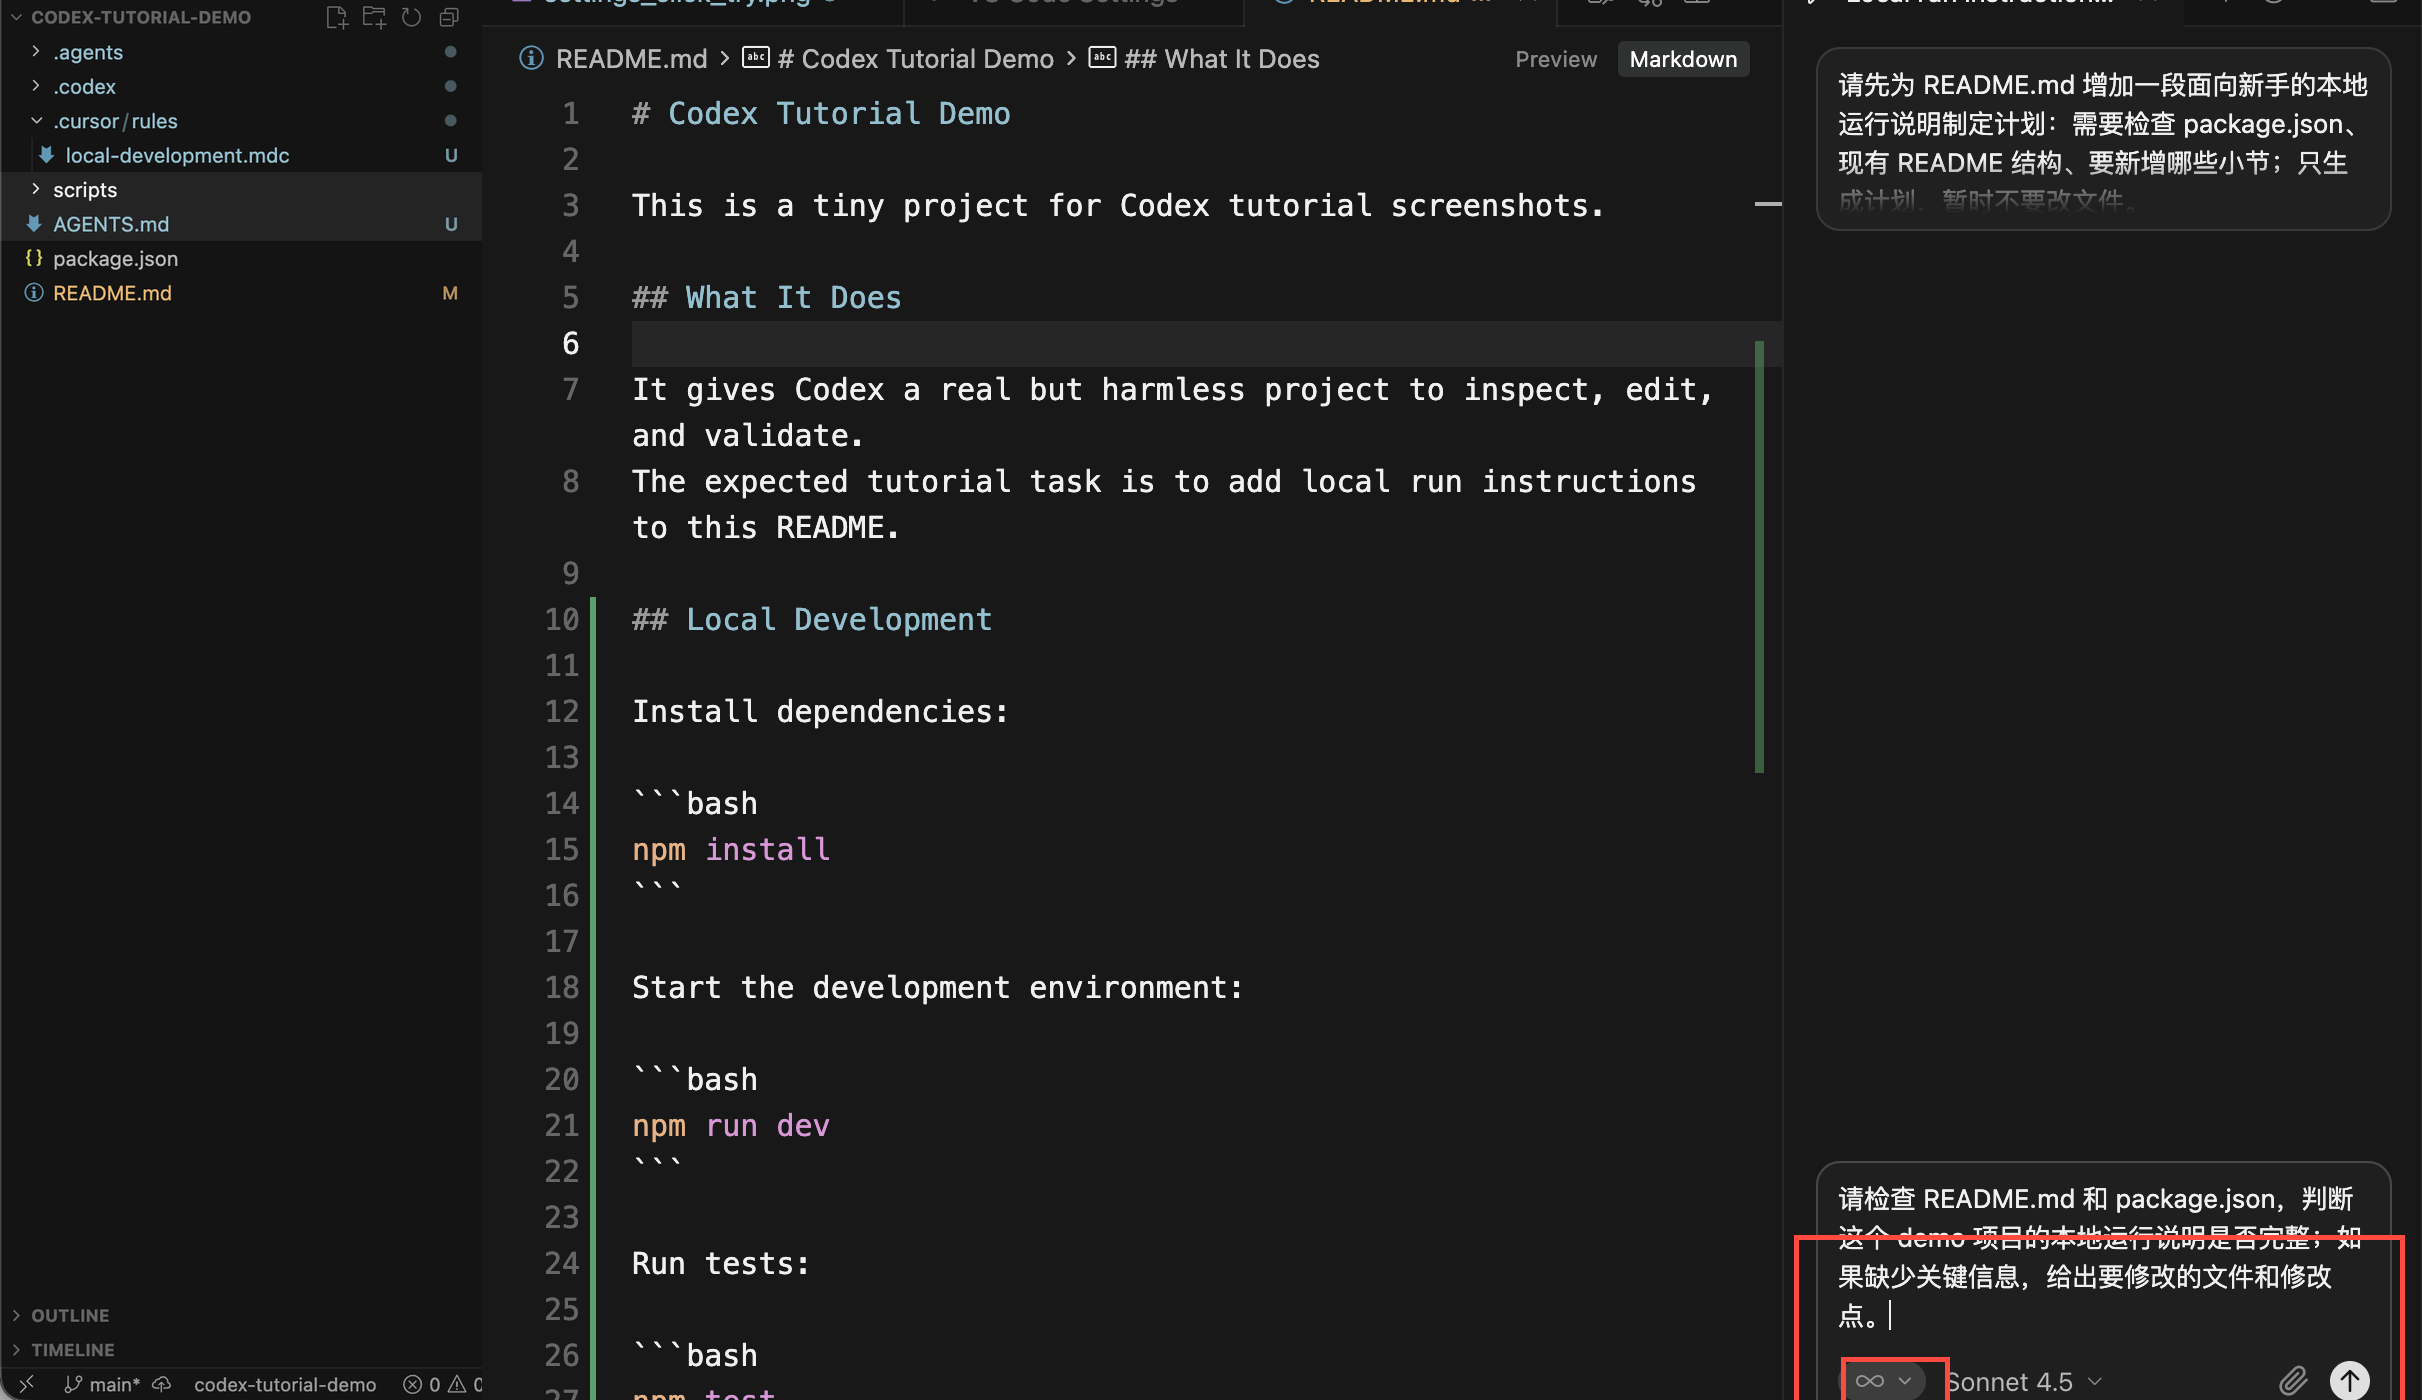The image size is (2422, 1400).
Task: Switch to Markdown mode
Action: [1683, 59]
